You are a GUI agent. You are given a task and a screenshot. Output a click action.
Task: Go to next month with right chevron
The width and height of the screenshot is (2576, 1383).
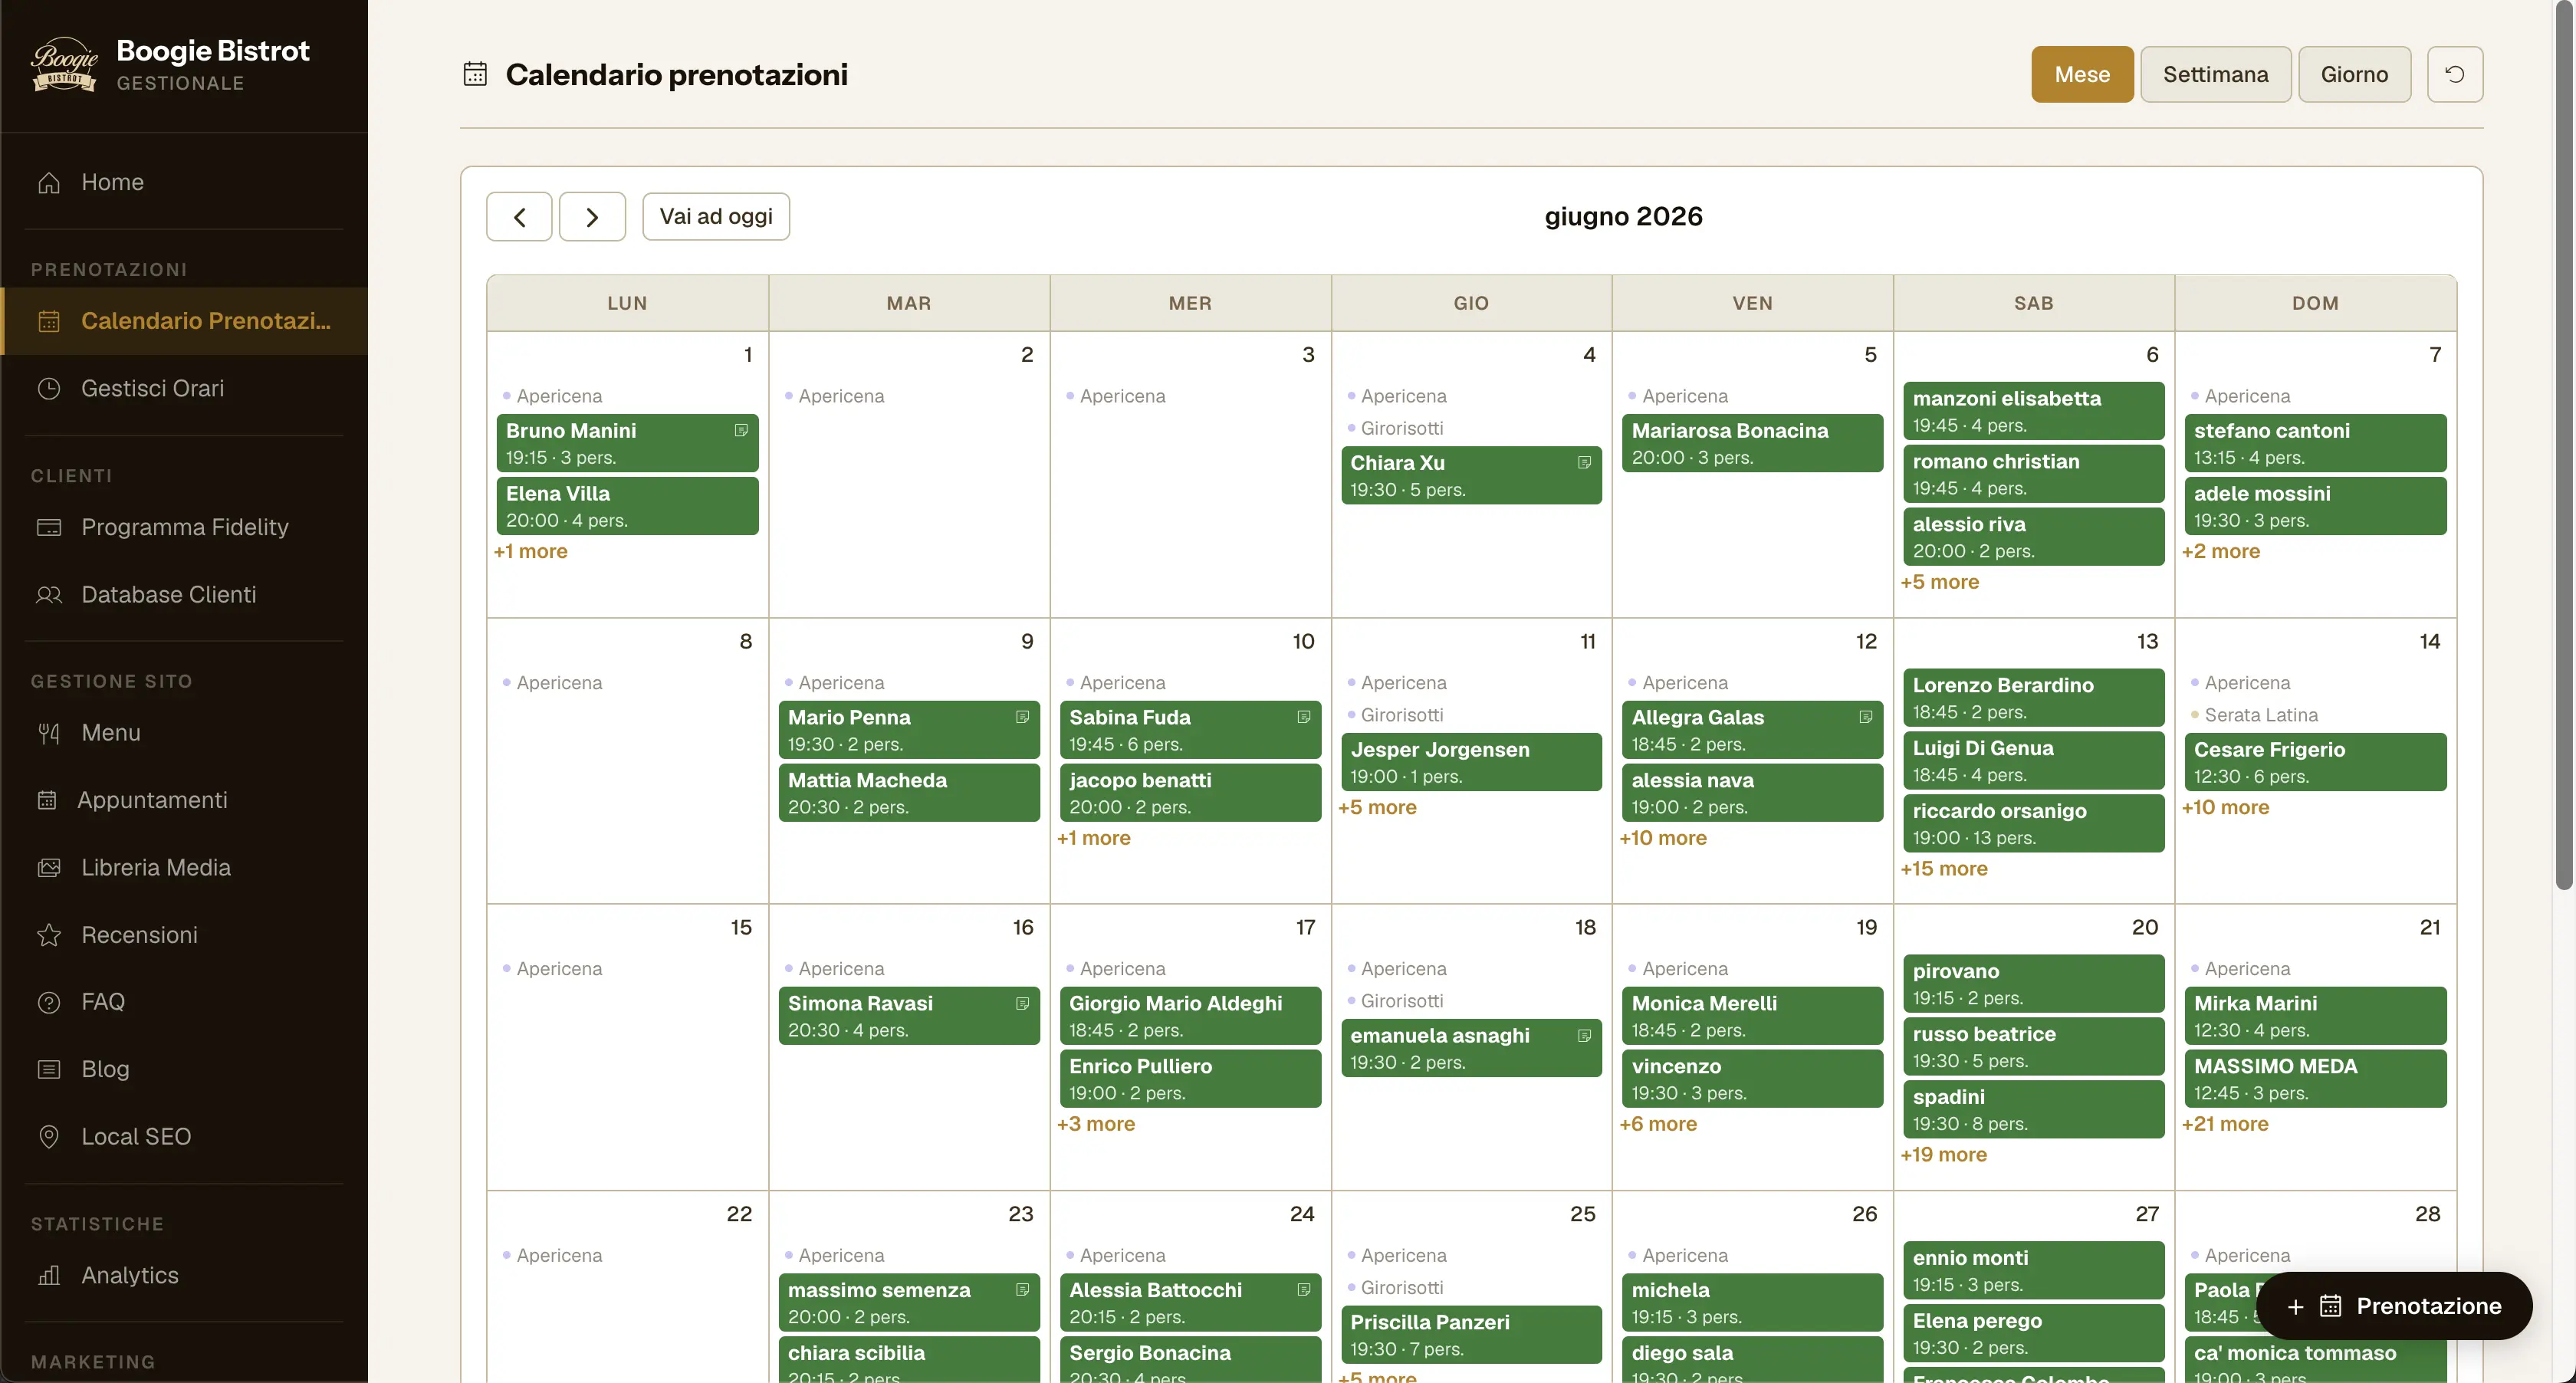592,217
